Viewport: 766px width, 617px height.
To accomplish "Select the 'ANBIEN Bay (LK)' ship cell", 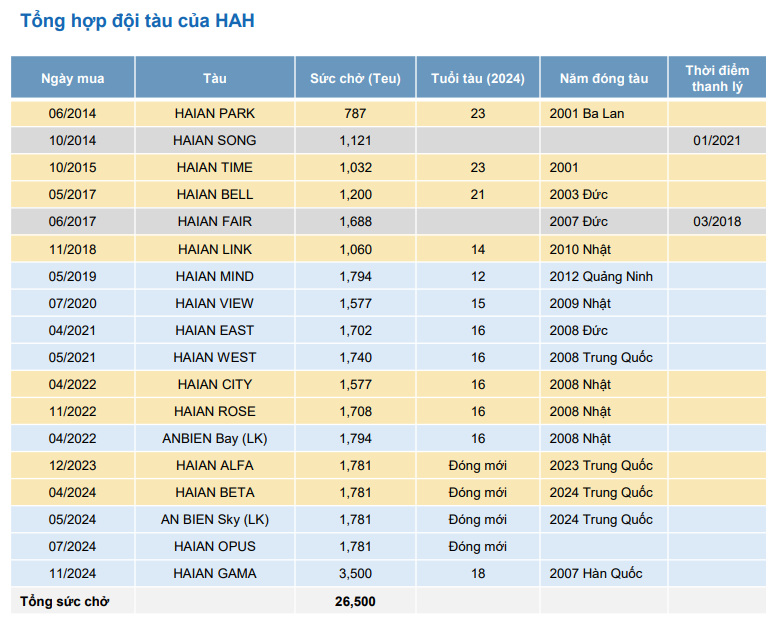I will pyautogui.click(x=215, y=438).
